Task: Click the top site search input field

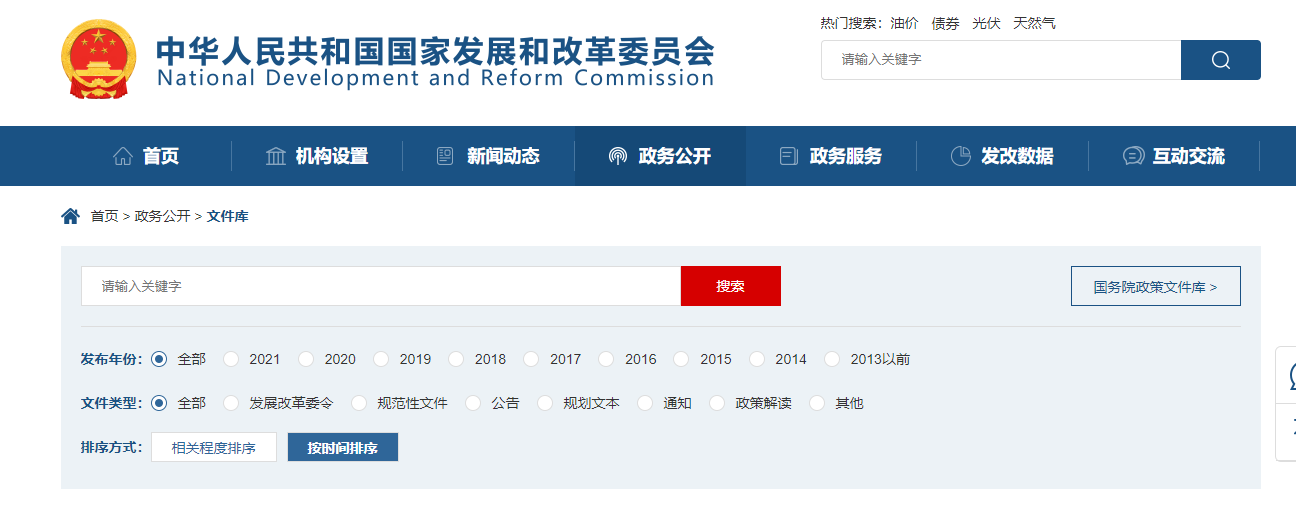Action: click(x=1000, y=60)
